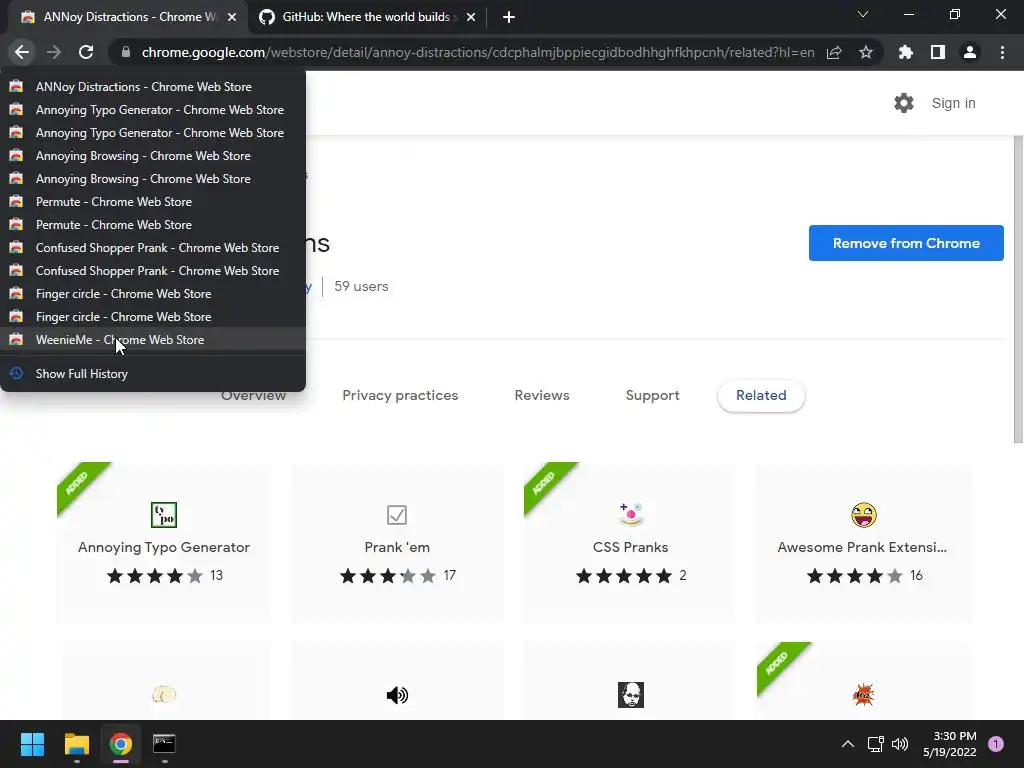Open the Reviews tab
Viewport: 1024px width, 768px height.
tap(542, 395)
